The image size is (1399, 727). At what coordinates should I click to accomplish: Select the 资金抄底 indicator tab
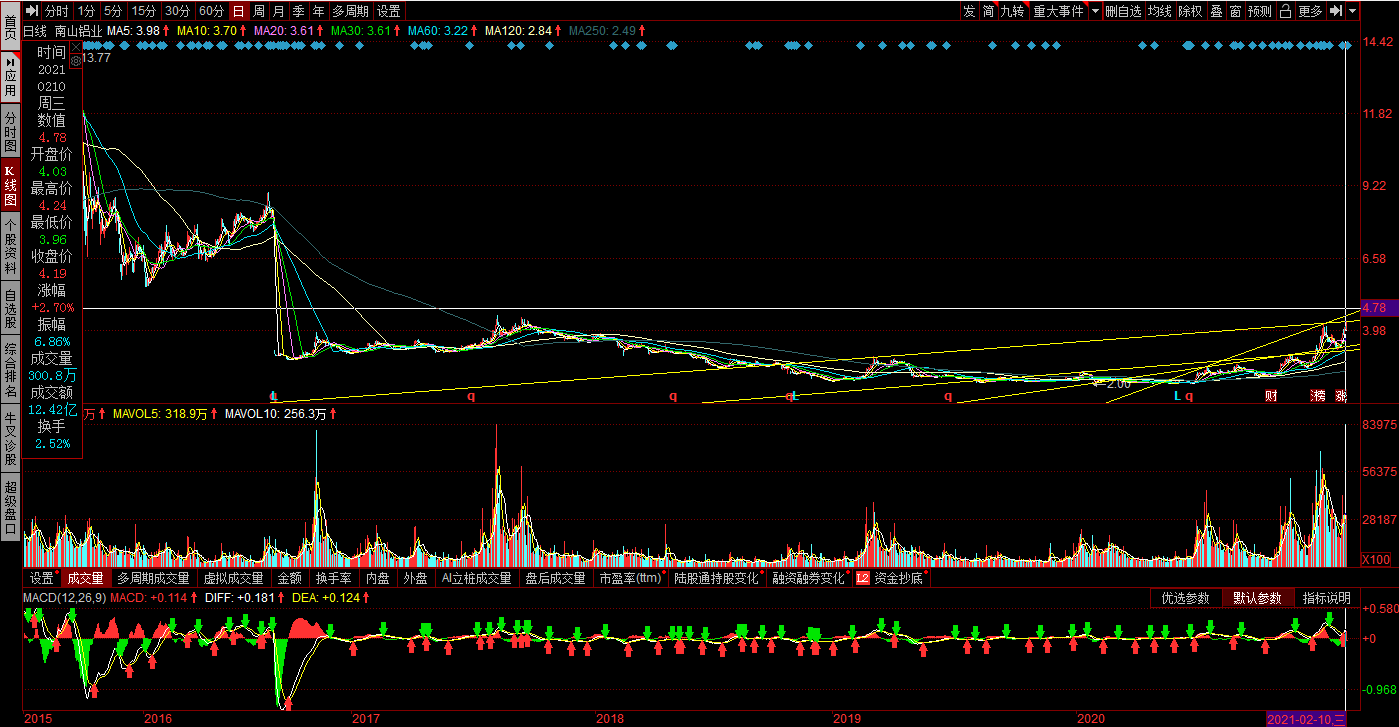900,578
